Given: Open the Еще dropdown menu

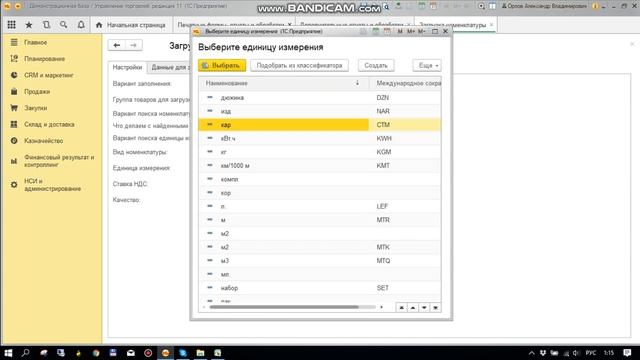Looking at the screenshot, I should tap(427, 65).
